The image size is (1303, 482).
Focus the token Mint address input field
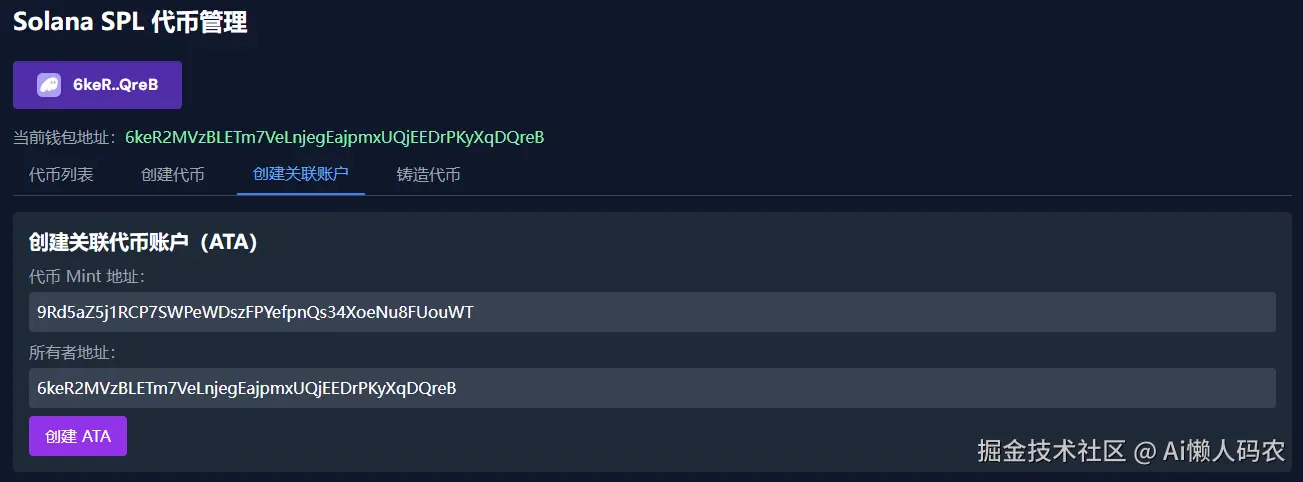(652, 312)
